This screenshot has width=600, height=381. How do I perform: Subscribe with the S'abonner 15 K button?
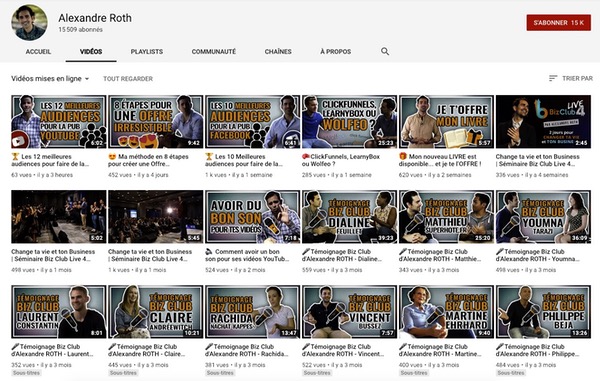(559, 23)
